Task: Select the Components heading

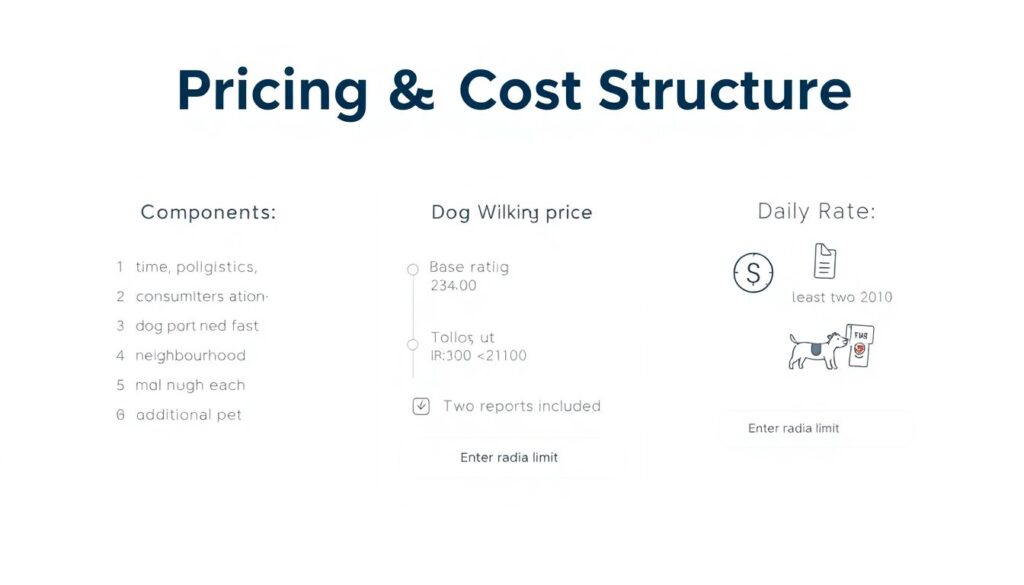Action: [x=208, y=212]
